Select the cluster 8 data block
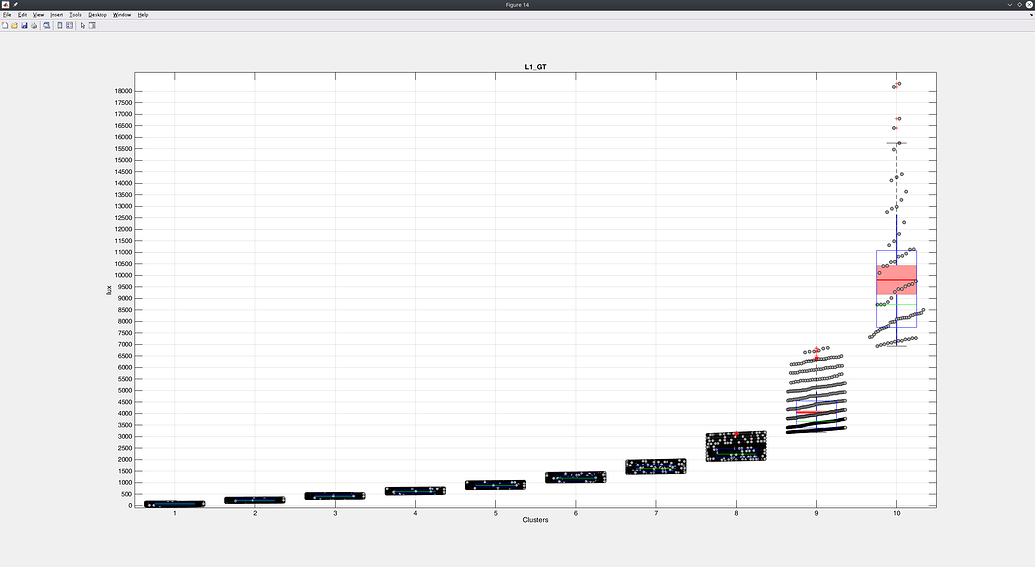 click(x=736, y=446)
